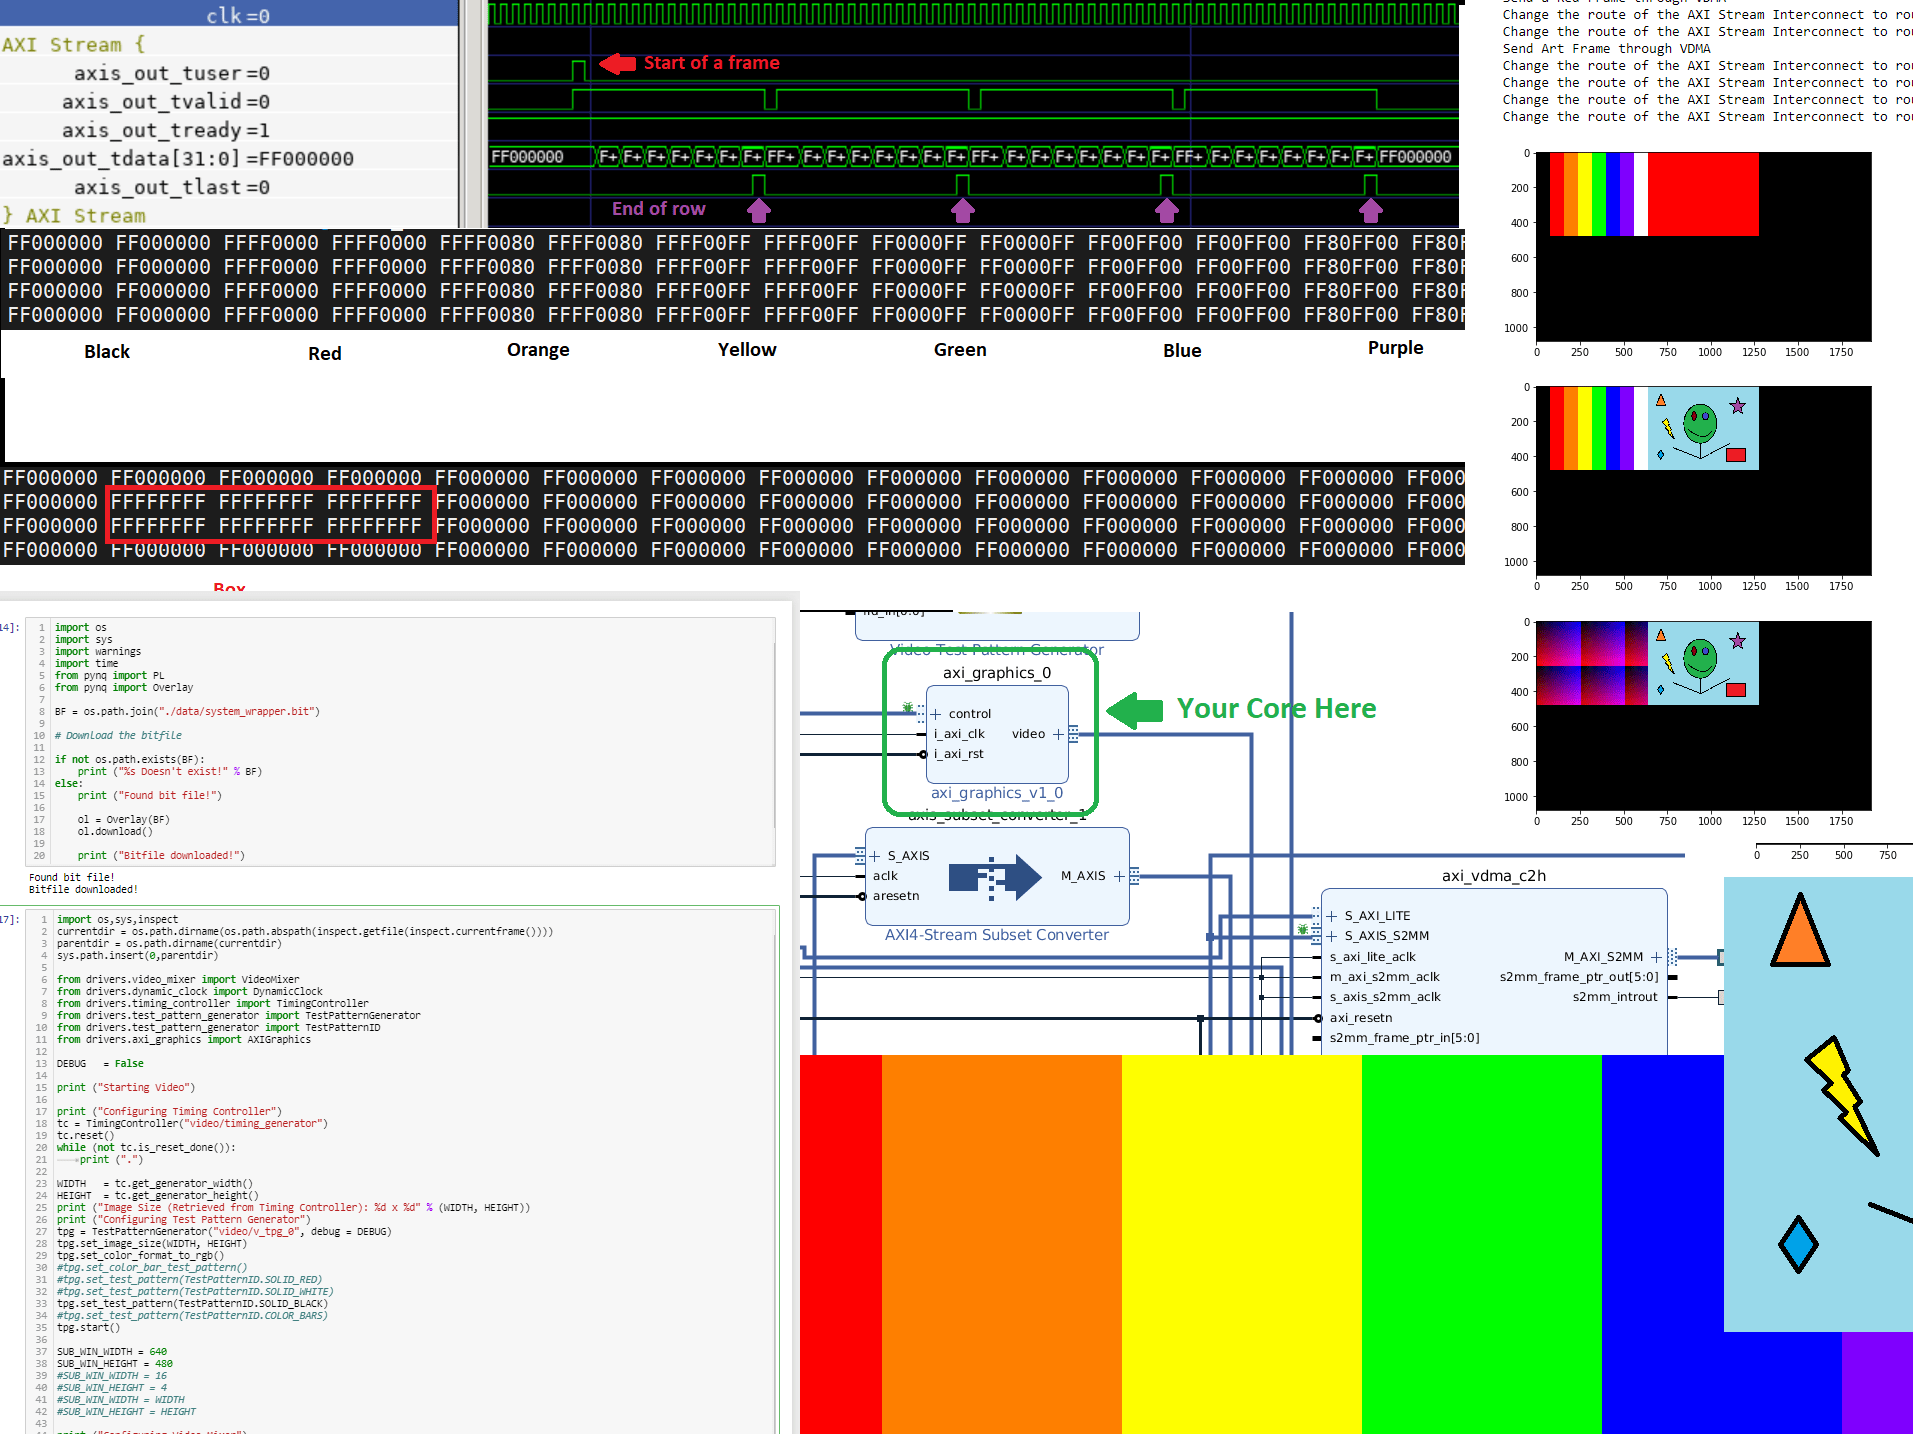Click the red Start of a frame arrow marker

coord(618,63)
